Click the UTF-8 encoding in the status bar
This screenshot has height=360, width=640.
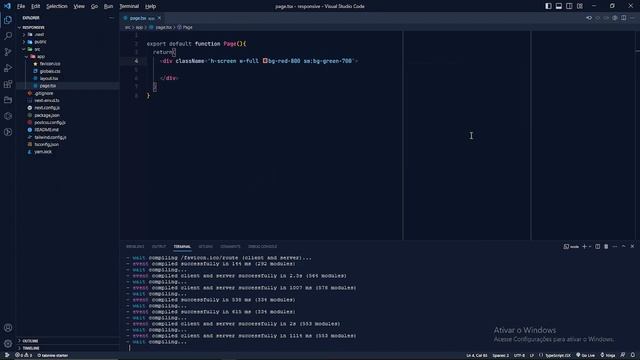(x=520, y=355)
